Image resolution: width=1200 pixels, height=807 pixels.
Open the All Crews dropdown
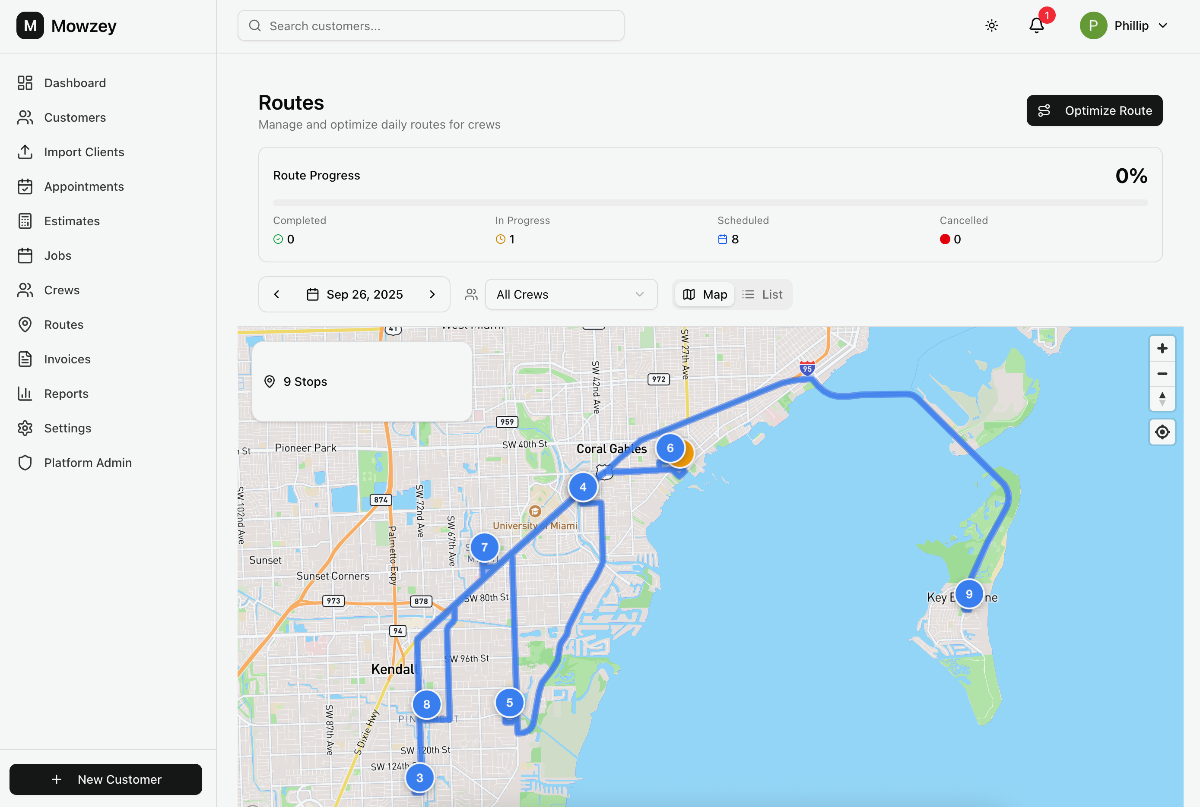tap(571, 294)
